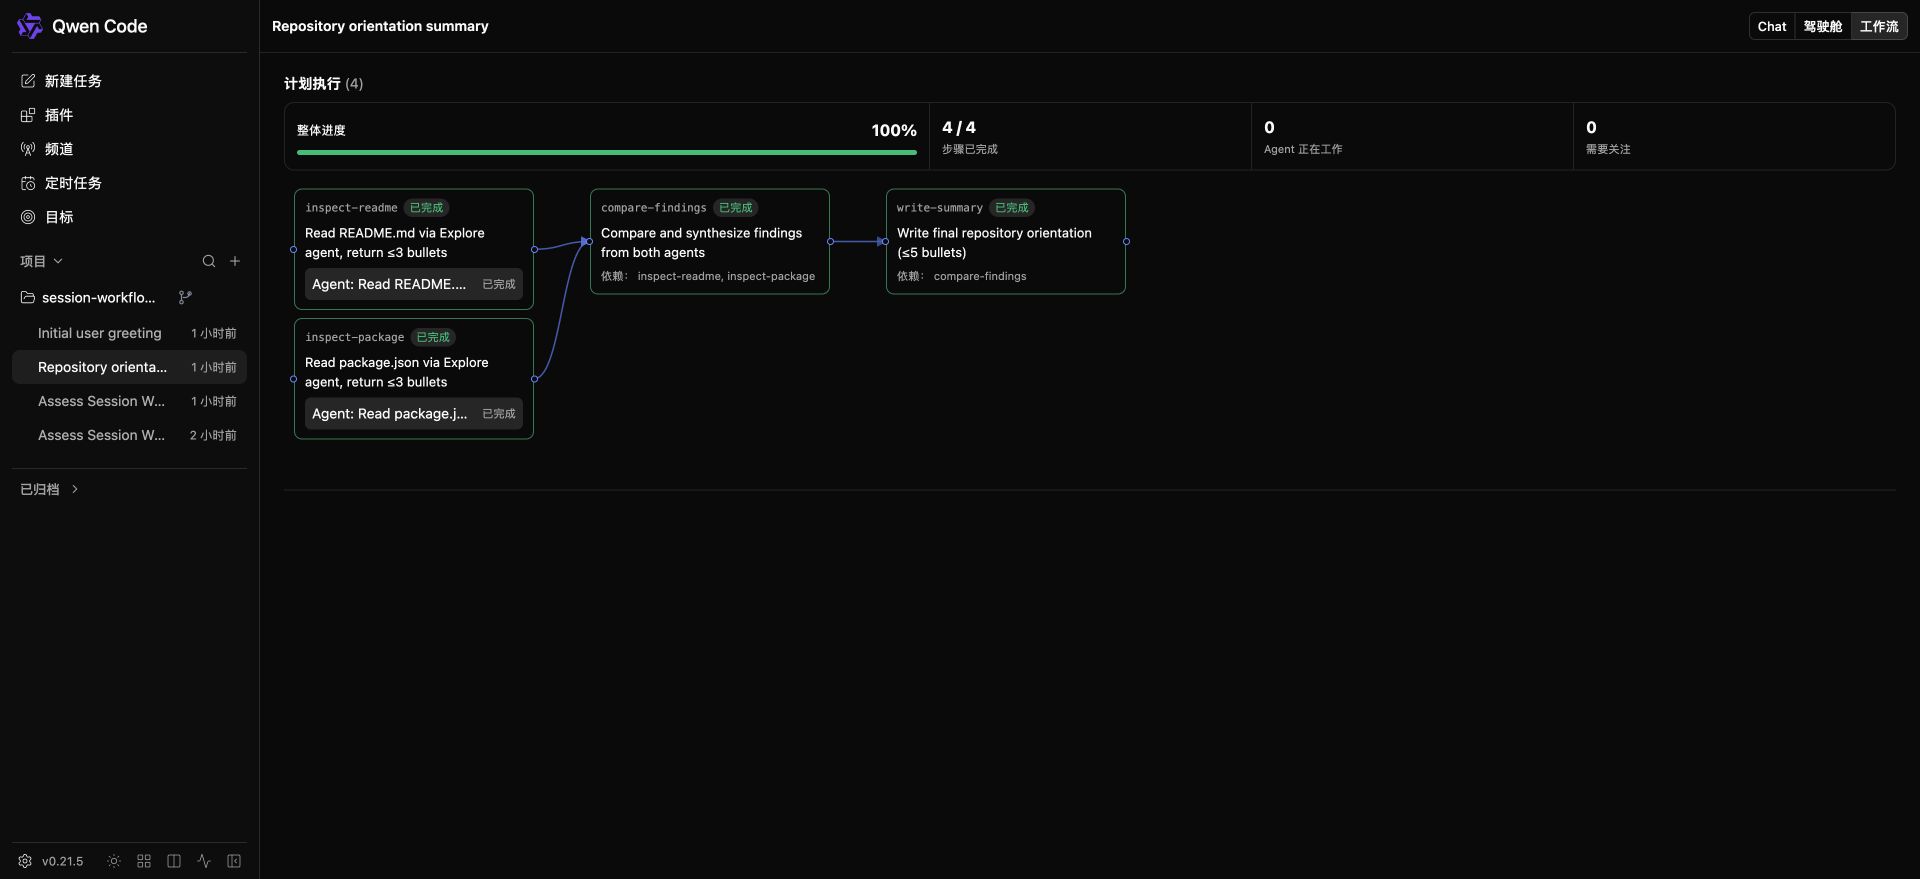Open the Agent: Read package.j... sub-item
The height and width of the screenshot is (879, 1920).
click(x=414, y=414)
